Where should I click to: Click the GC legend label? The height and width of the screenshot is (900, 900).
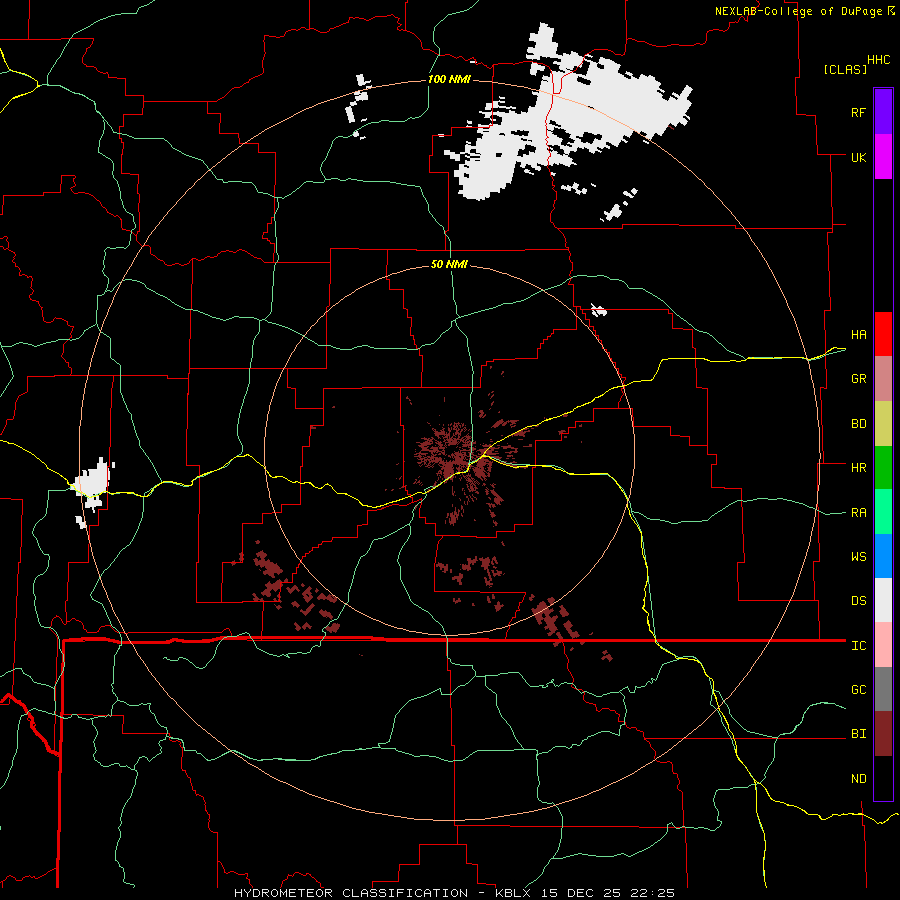(x=858, y=690)
